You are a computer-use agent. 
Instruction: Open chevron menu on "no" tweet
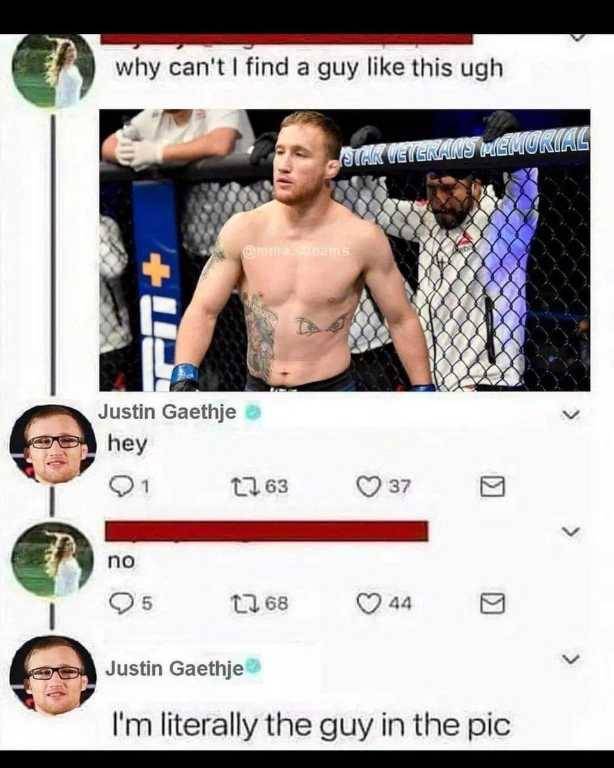coord(570,531)
